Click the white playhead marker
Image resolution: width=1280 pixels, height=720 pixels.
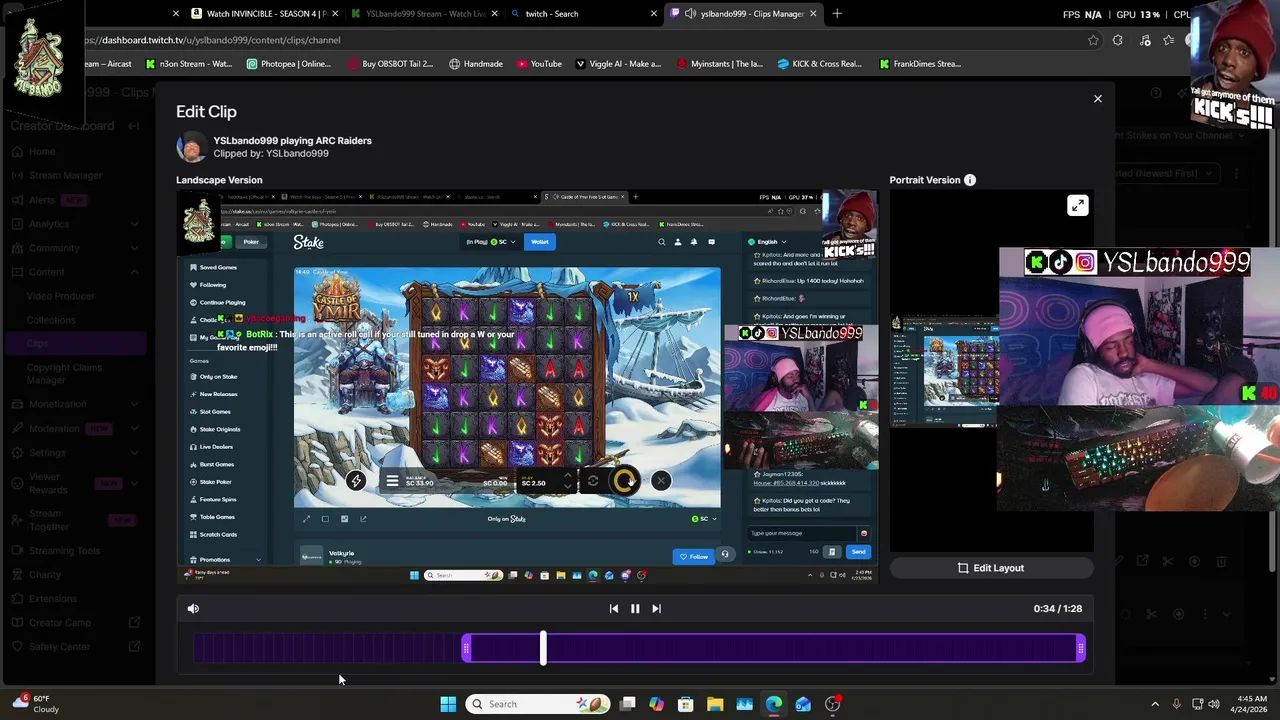pyautogui.click(x=543, y=648)
